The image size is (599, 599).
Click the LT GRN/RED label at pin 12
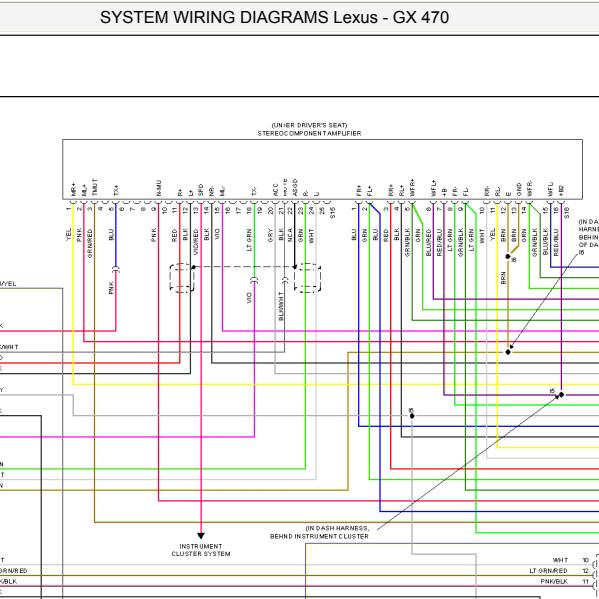coord(548,571)
